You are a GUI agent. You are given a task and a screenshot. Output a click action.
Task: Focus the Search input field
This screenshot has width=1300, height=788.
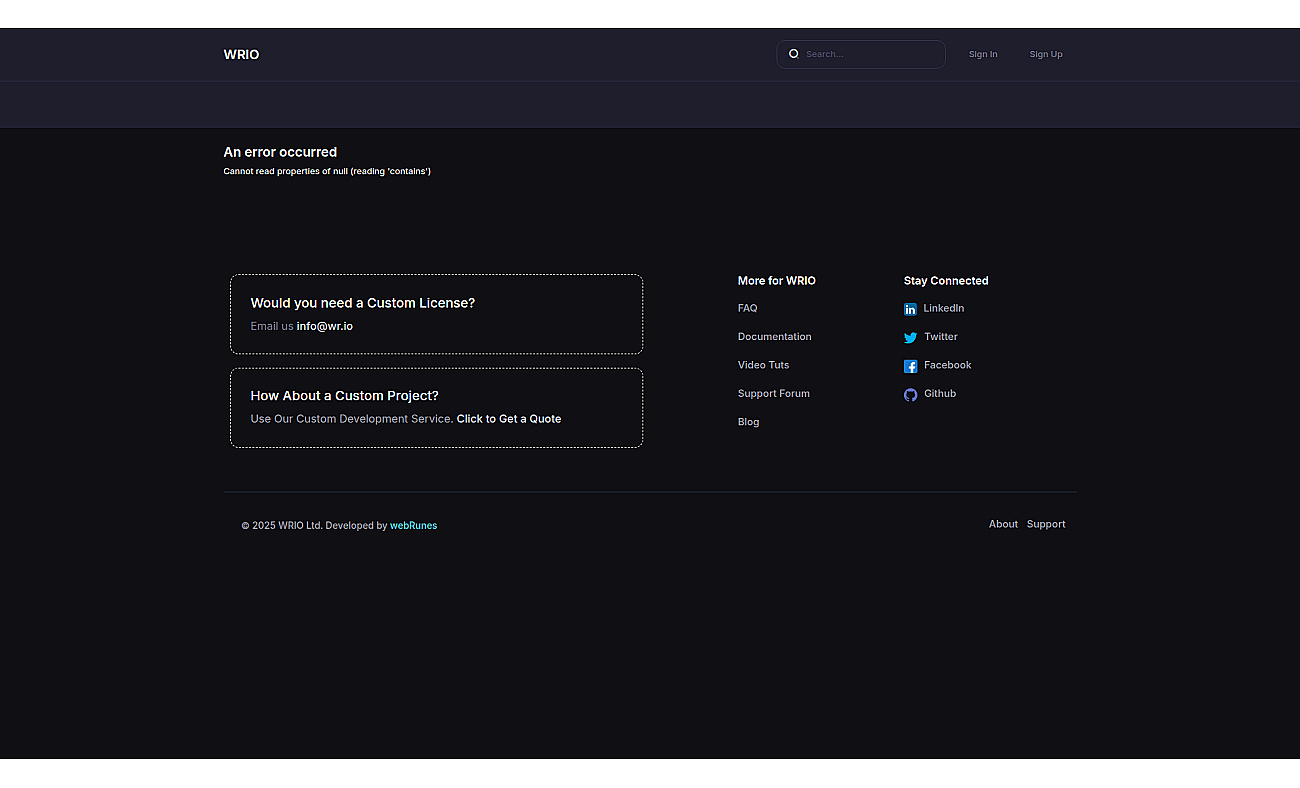pos(861,54)
